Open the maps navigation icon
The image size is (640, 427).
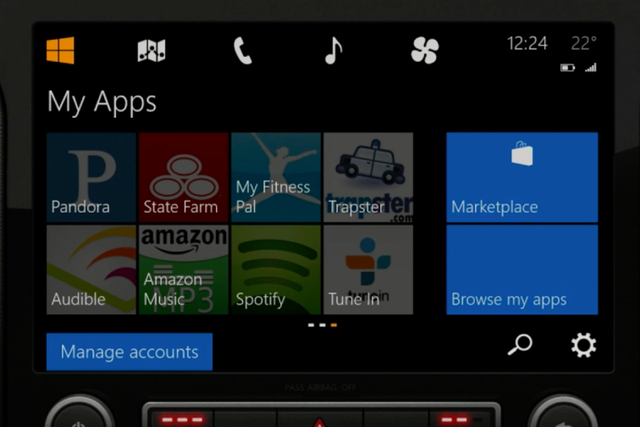coord(151,51)
